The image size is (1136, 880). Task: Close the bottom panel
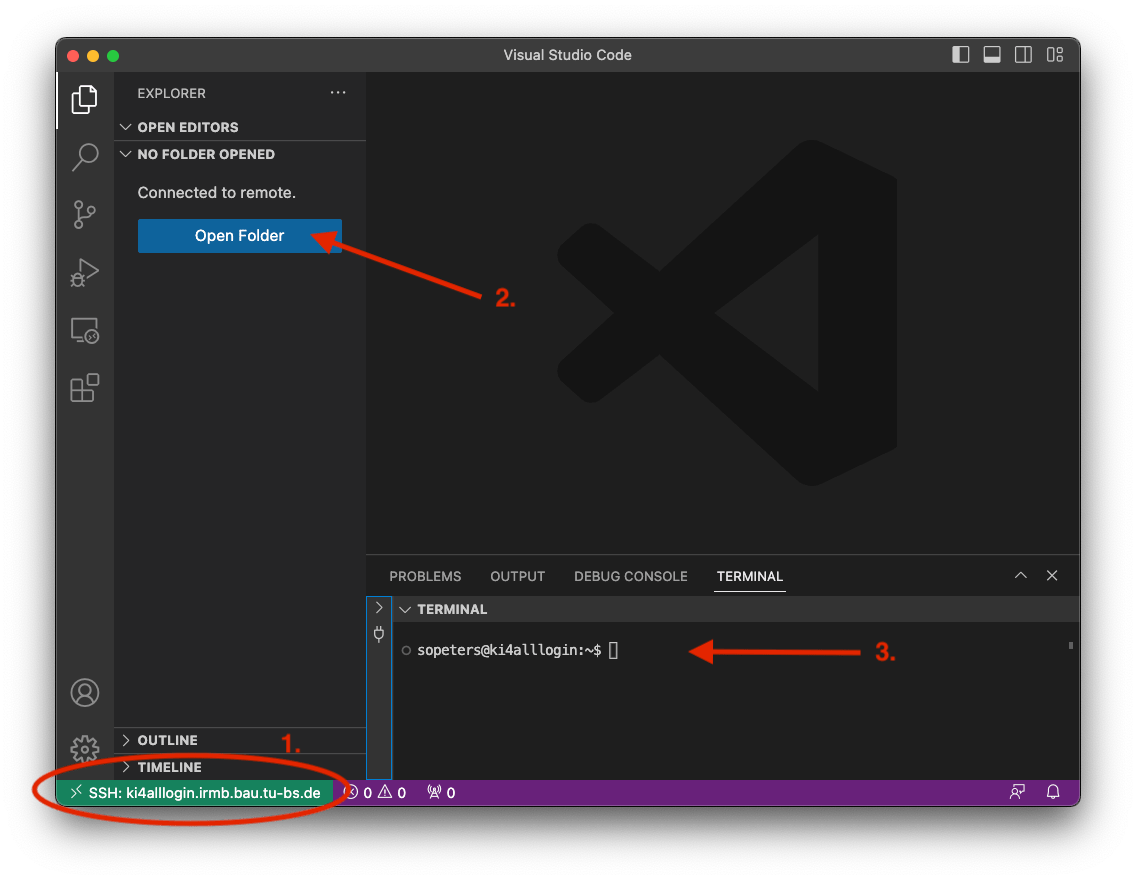pyautogui.click(x=1052, y=576)
